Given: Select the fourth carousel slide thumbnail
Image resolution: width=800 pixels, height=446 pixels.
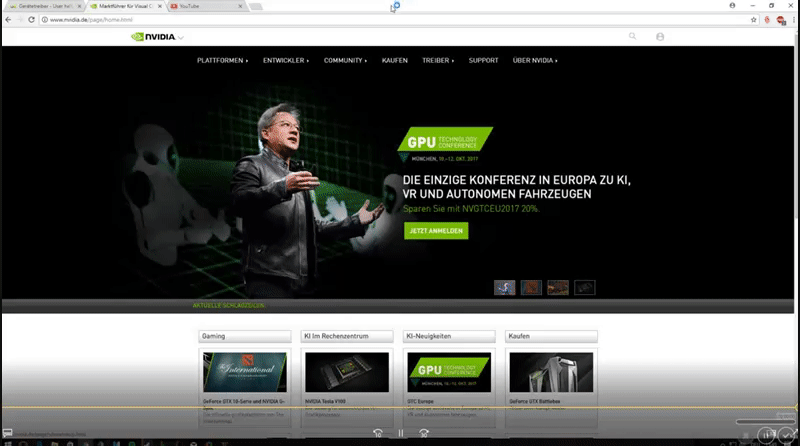Looking at the screenshot, I should click(x=584, y=287).
